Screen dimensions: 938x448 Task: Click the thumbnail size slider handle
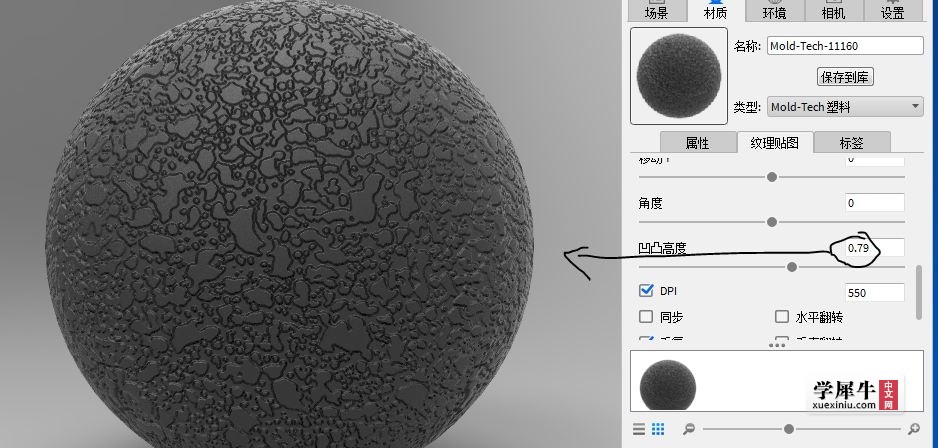pos(789,429)
